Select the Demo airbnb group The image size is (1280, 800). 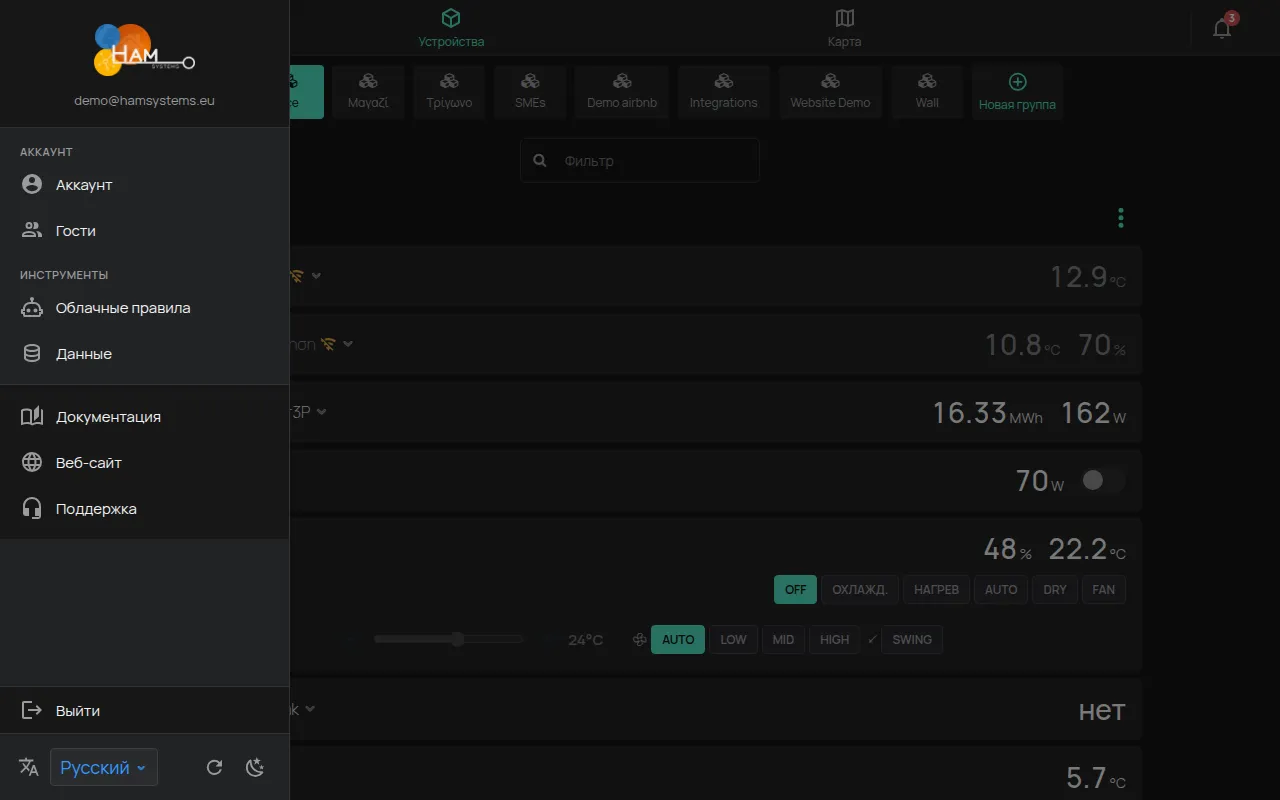coord(622,92)
